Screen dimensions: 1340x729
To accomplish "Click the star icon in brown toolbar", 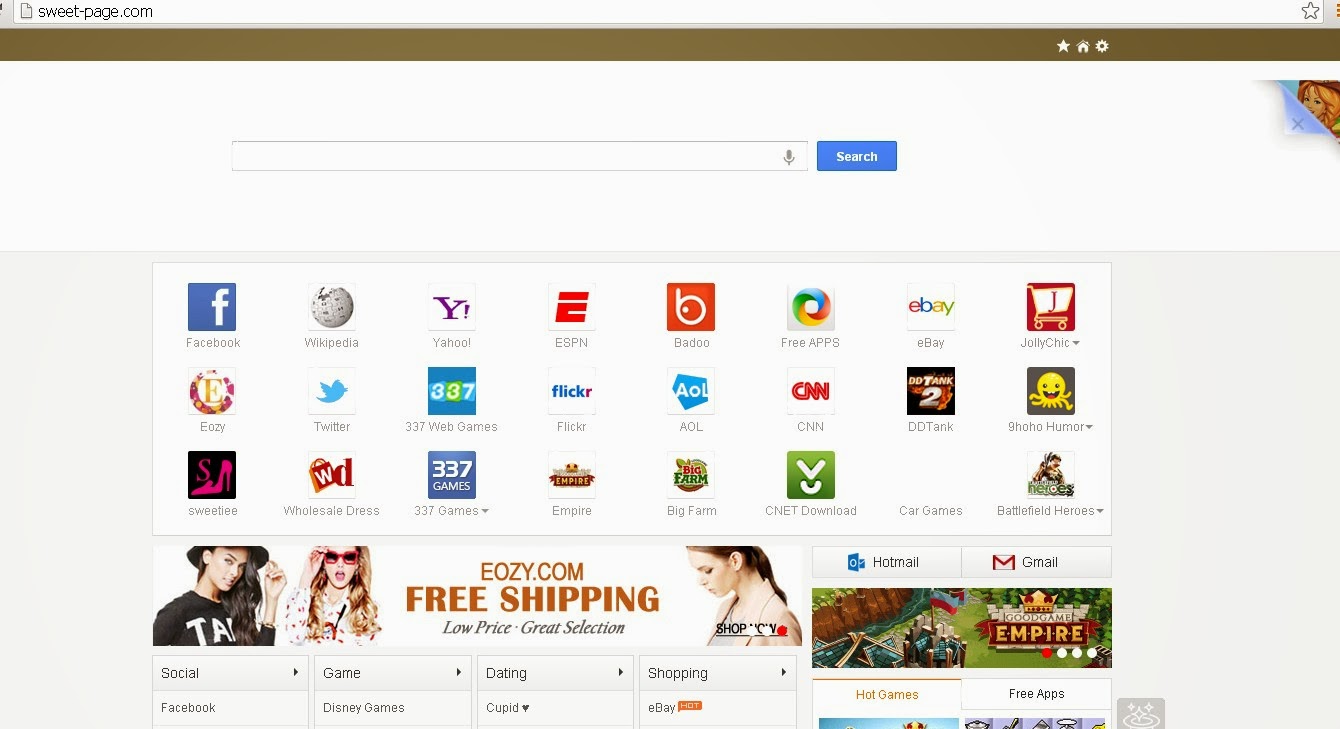I will point(1063,46).
